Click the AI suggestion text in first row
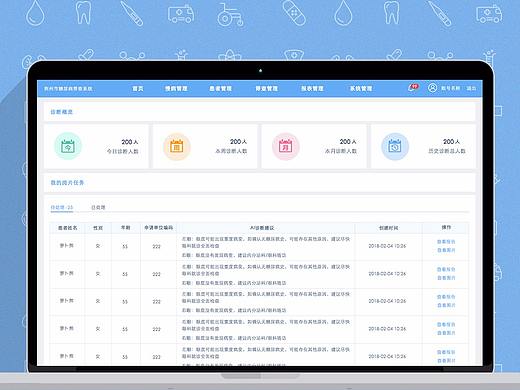Image resolution: width=520 pixels, height=390 pixels. [266, 247]
